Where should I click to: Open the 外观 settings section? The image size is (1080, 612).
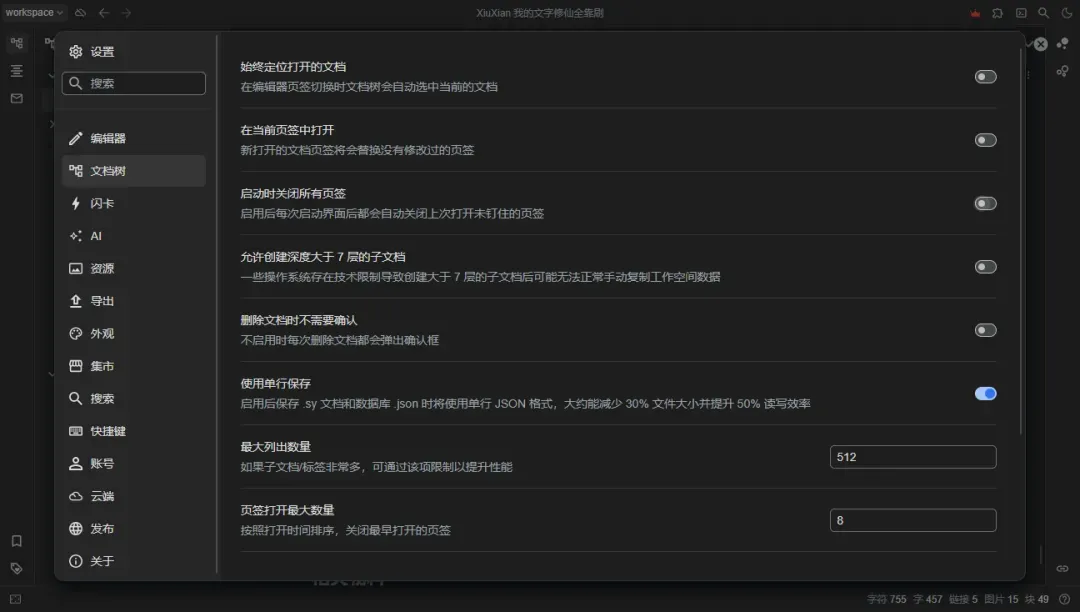point(134,334)
